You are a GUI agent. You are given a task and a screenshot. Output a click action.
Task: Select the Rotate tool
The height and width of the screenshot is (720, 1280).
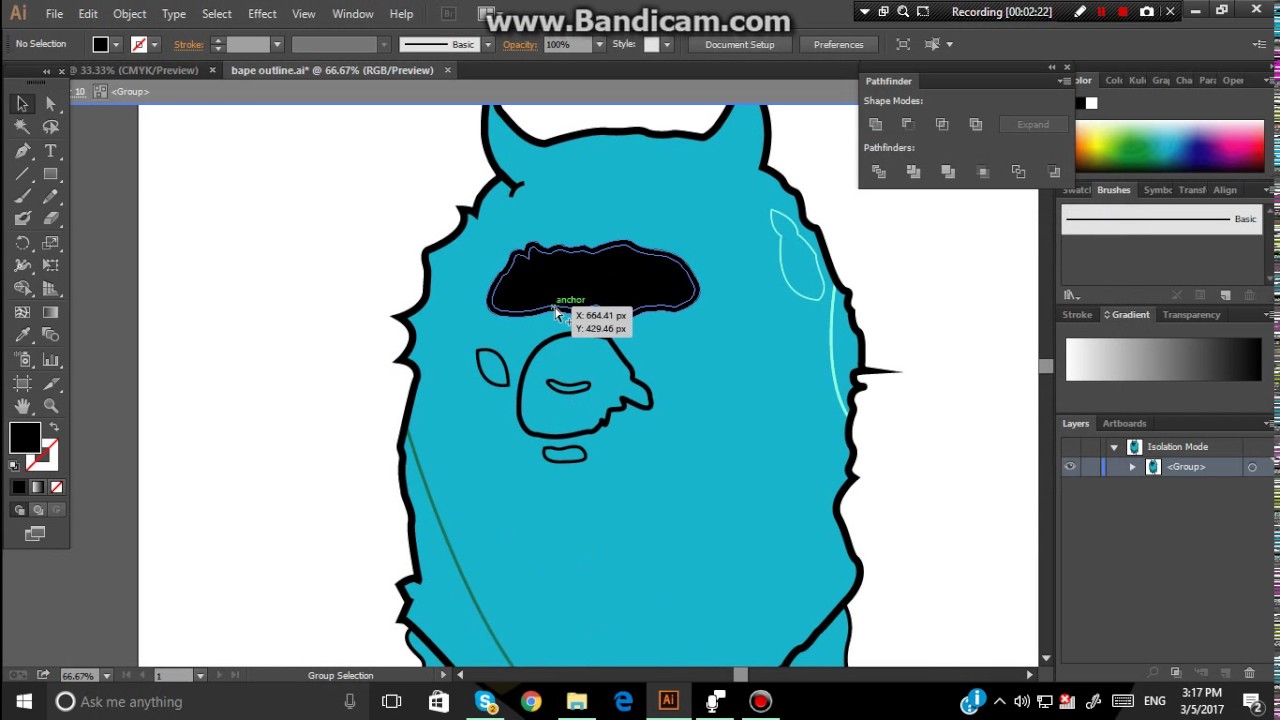coord(22,243)
